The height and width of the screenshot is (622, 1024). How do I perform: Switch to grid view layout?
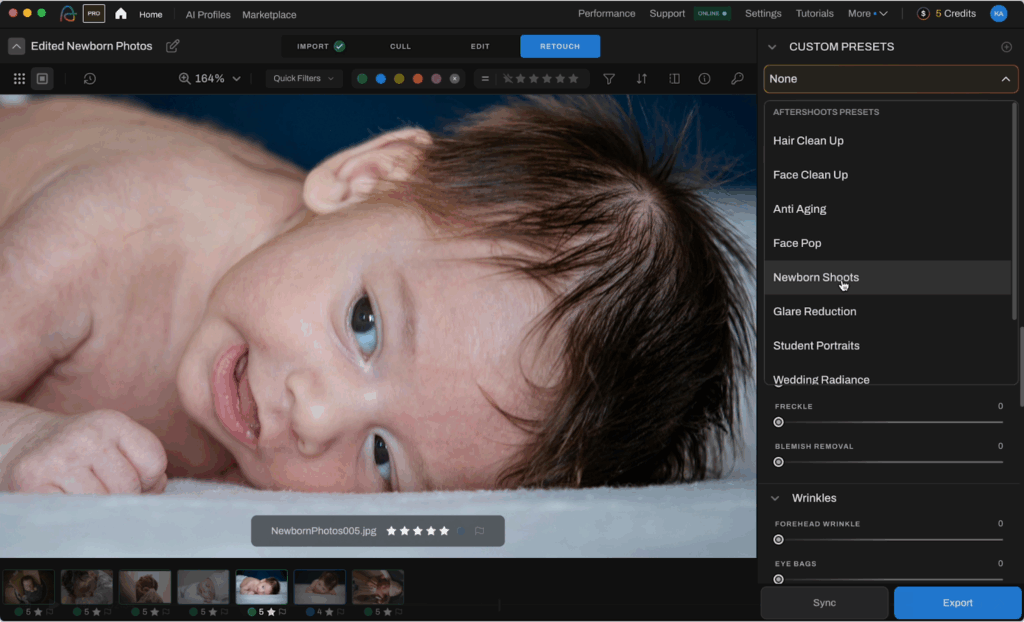[18, 78]
